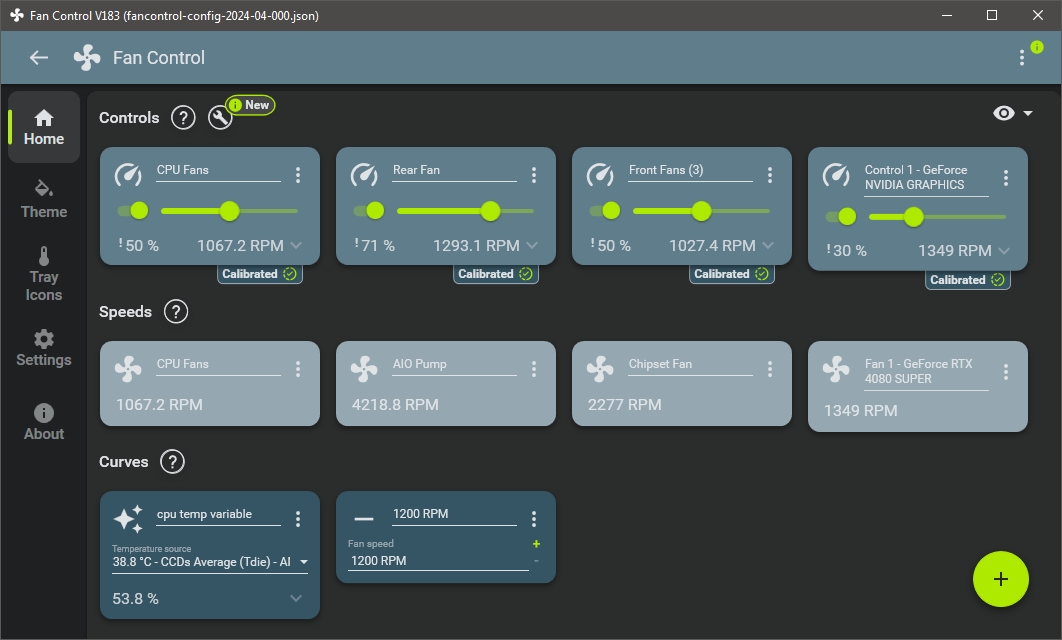
Task: Click the fan icon on the AIO Pump speed card
Action: (x=363, y=370)
